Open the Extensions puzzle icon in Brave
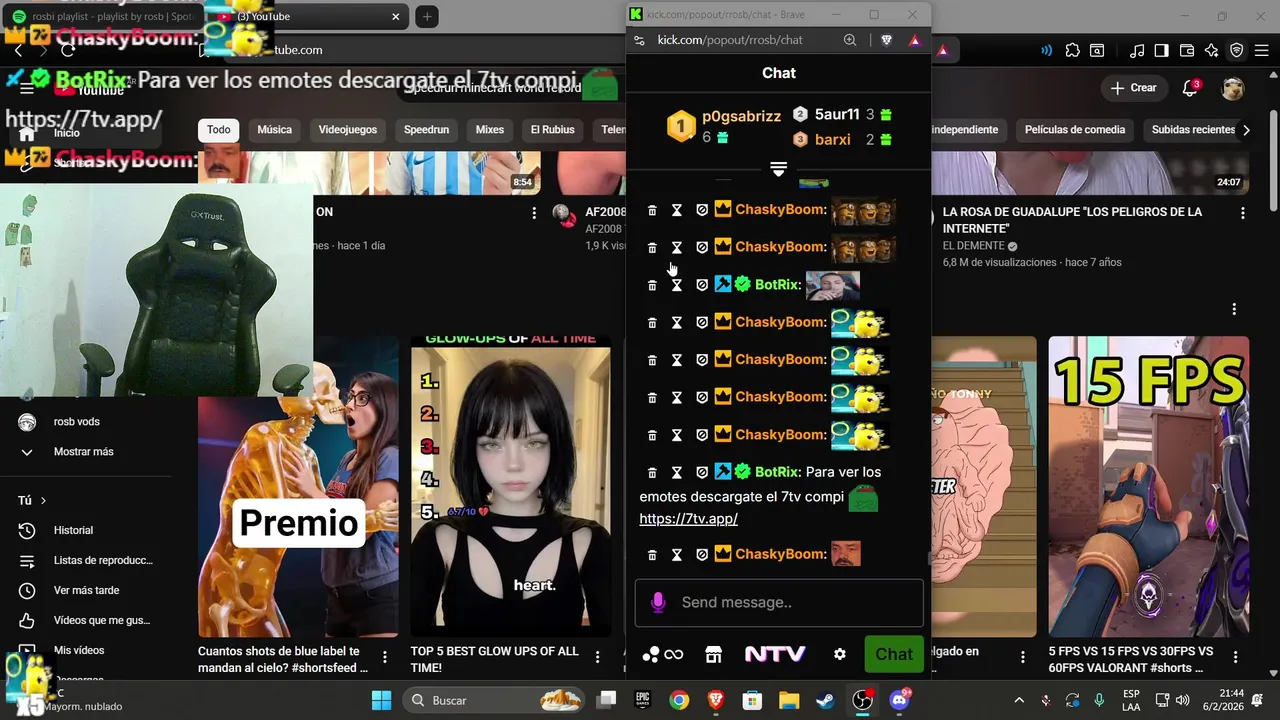The height and width of the screenshot is (720, 1280). coord(1073,50)
